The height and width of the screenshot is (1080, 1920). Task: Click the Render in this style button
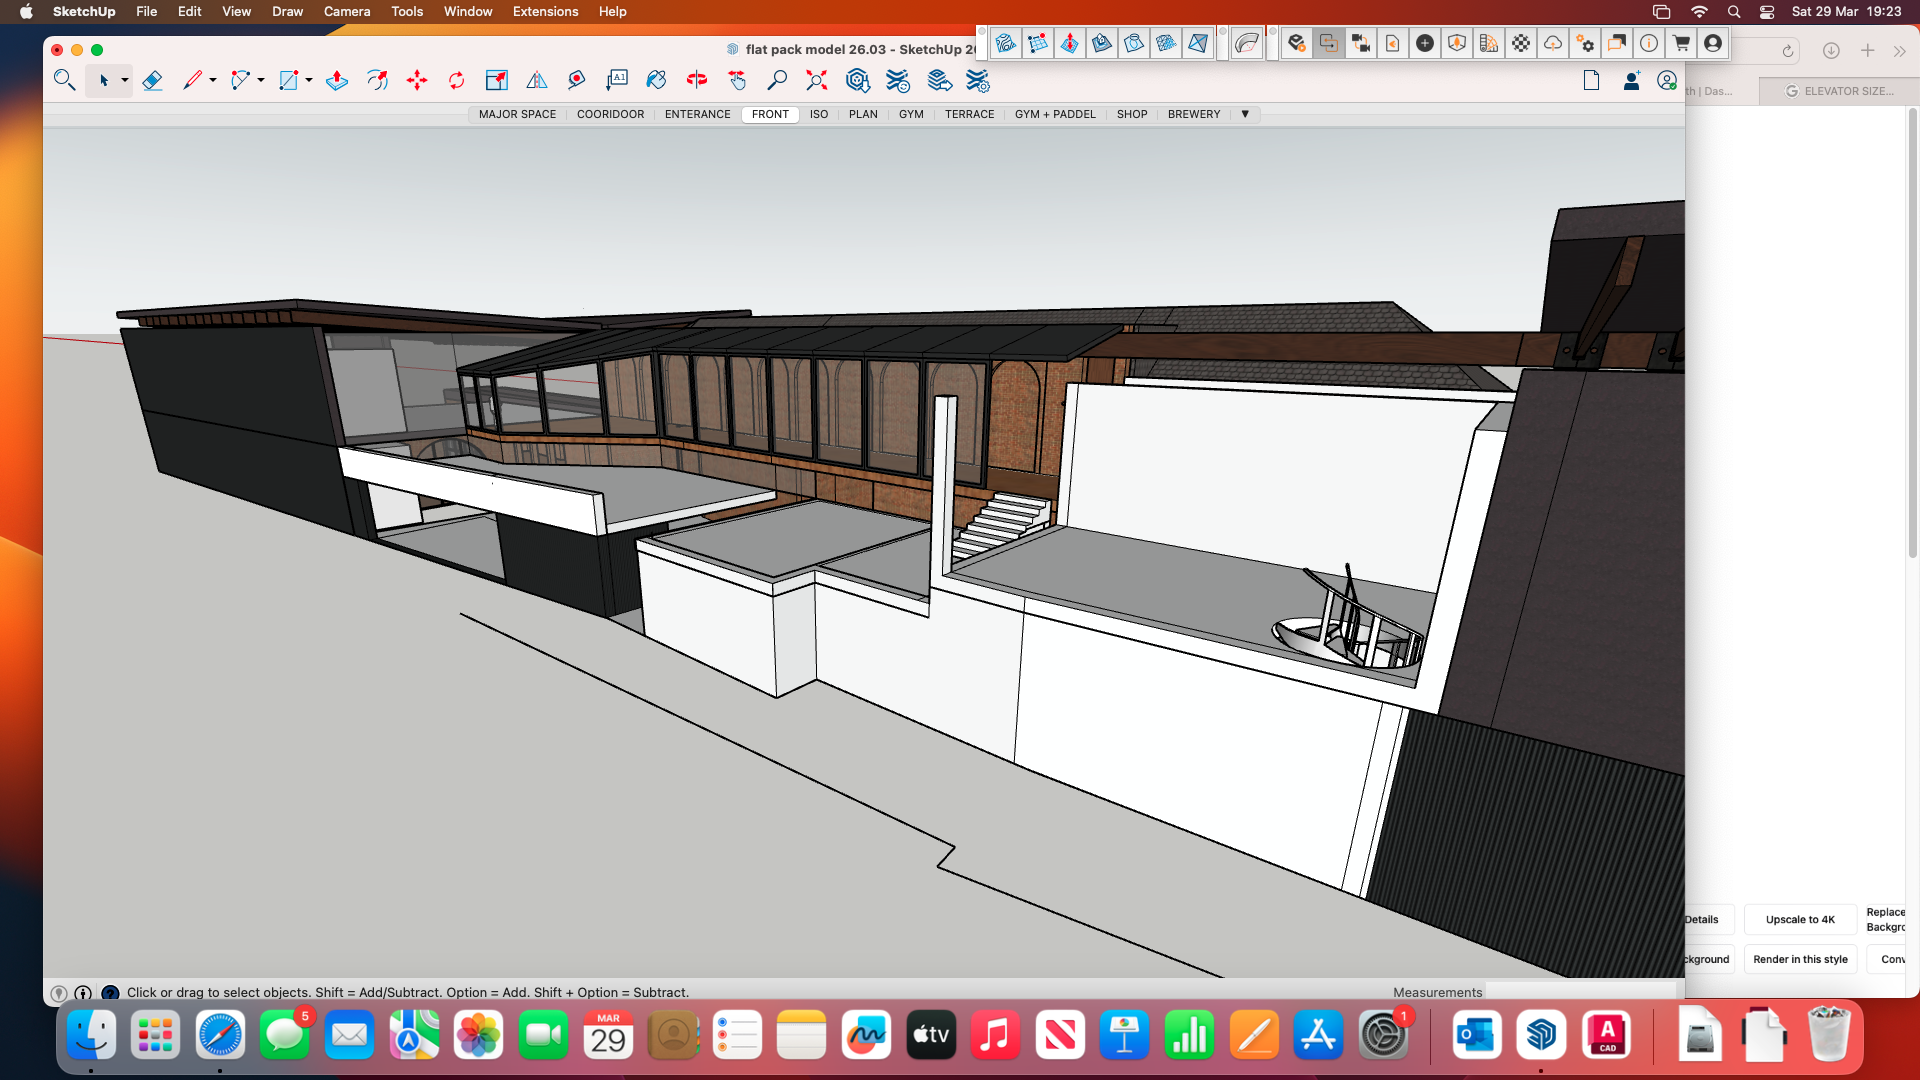(1800, 960)
